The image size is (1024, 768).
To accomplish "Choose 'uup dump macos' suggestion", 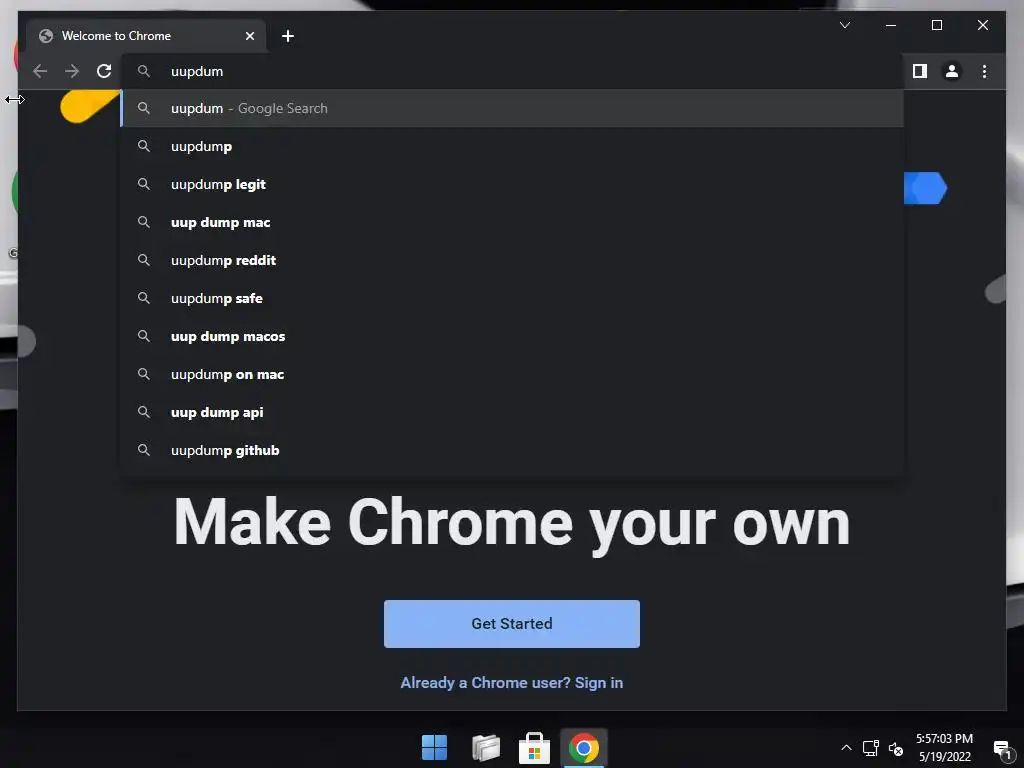I will click(x=512, y=336).
